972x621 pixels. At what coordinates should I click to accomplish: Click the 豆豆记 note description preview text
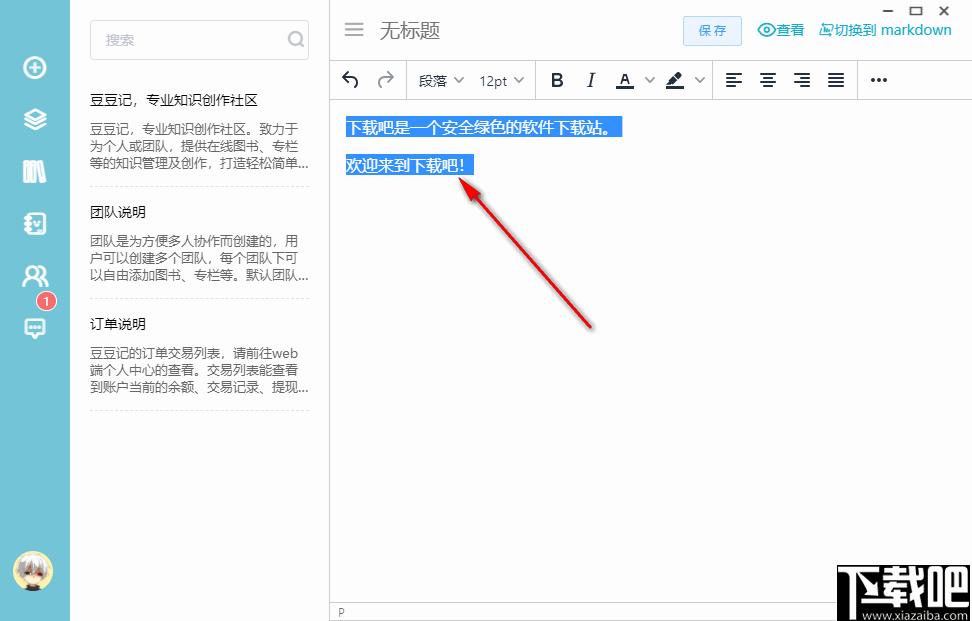point(199,146)
